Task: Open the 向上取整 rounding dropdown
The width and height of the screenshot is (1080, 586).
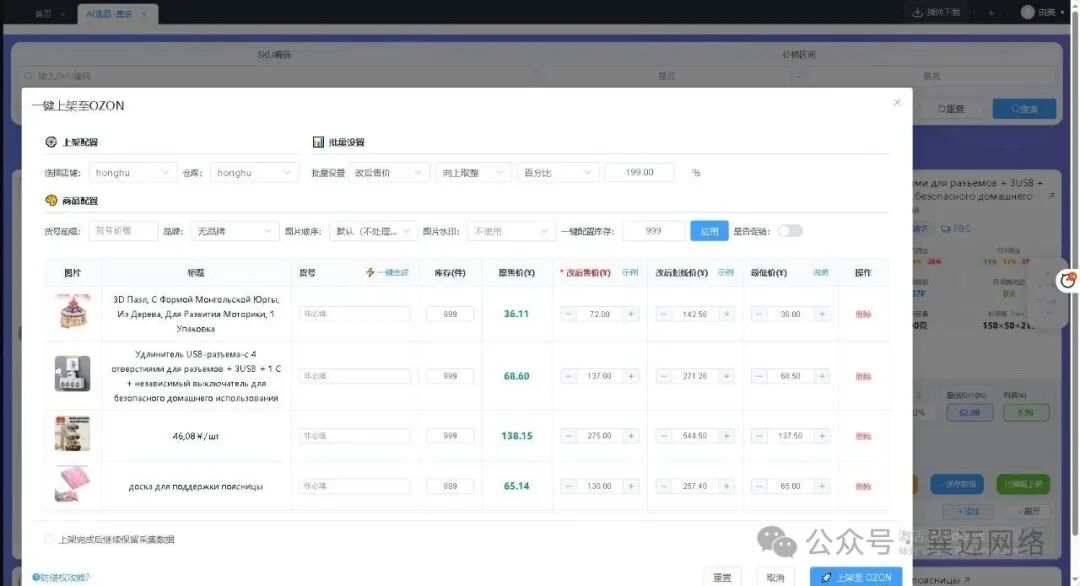Action: pos(473,173)
